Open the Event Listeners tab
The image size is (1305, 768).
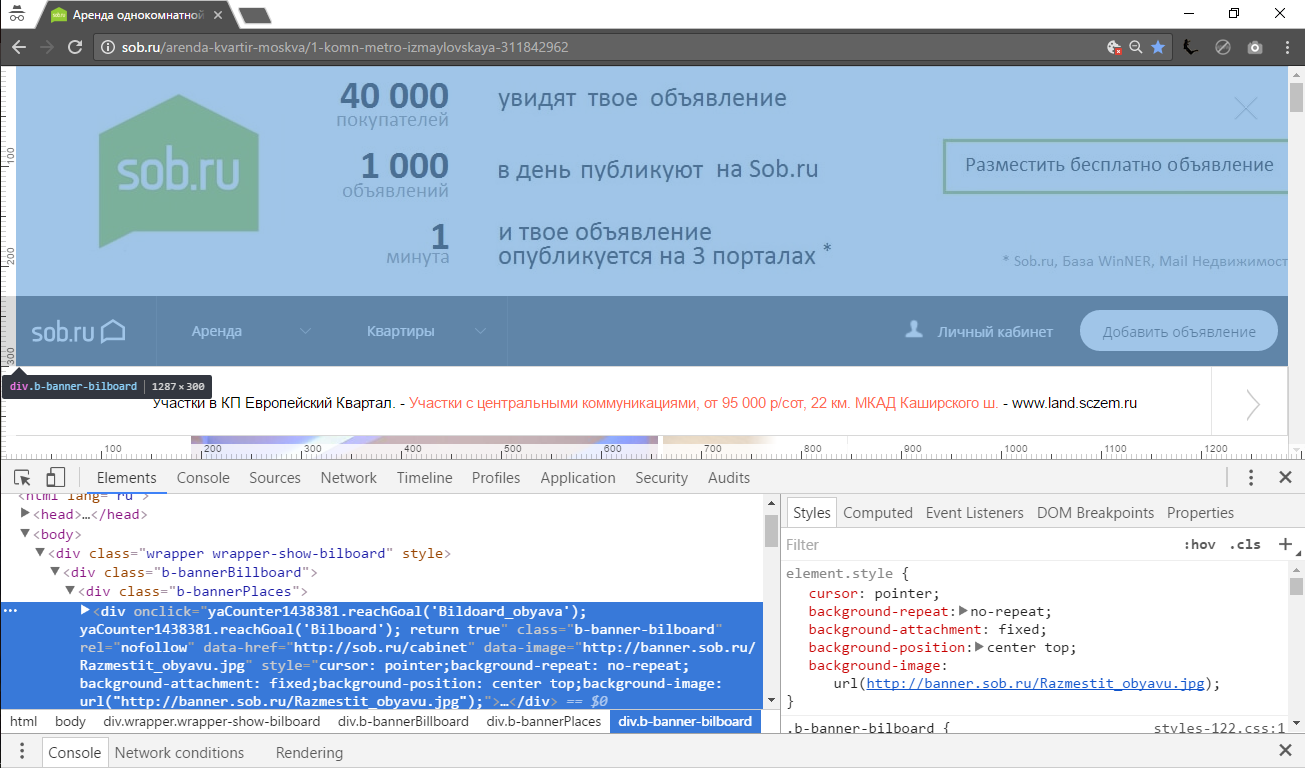point(975,512)
